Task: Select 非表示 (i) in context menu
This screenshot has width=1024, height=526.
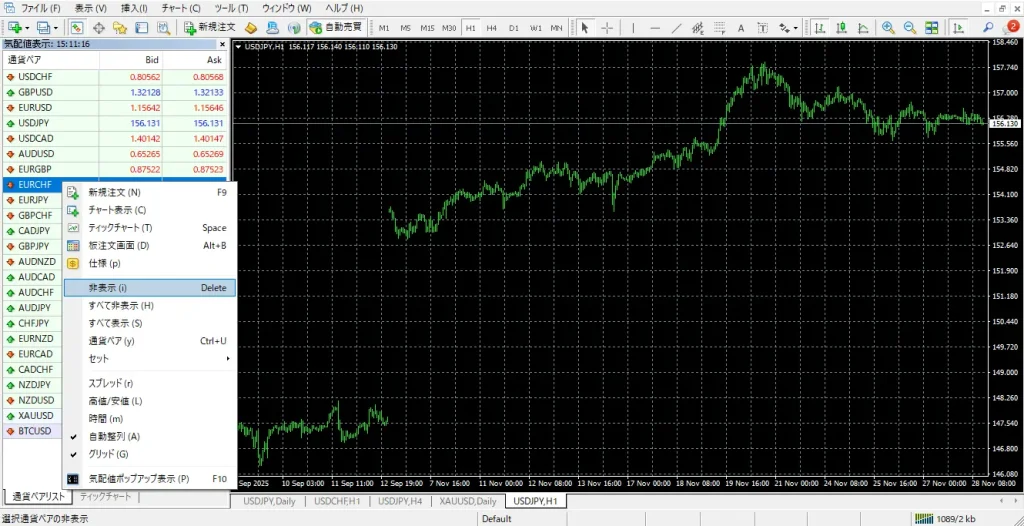Action: 150,288
